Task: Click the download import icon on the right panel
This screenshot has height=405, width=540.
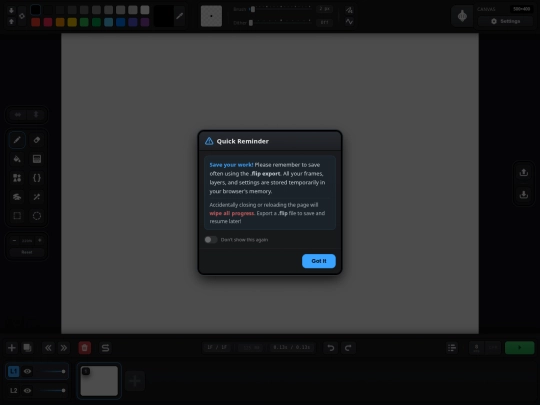Action: (x=523, y=195)
